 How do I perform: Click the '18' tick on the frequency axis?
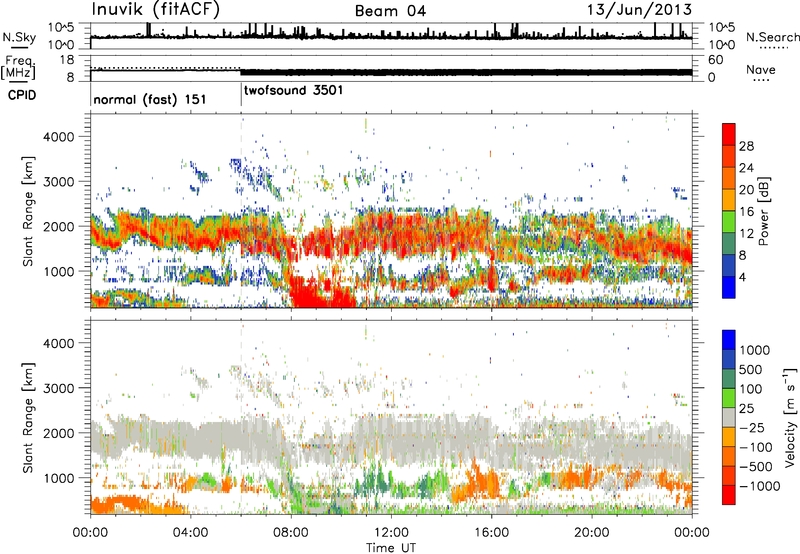point(67,60)
